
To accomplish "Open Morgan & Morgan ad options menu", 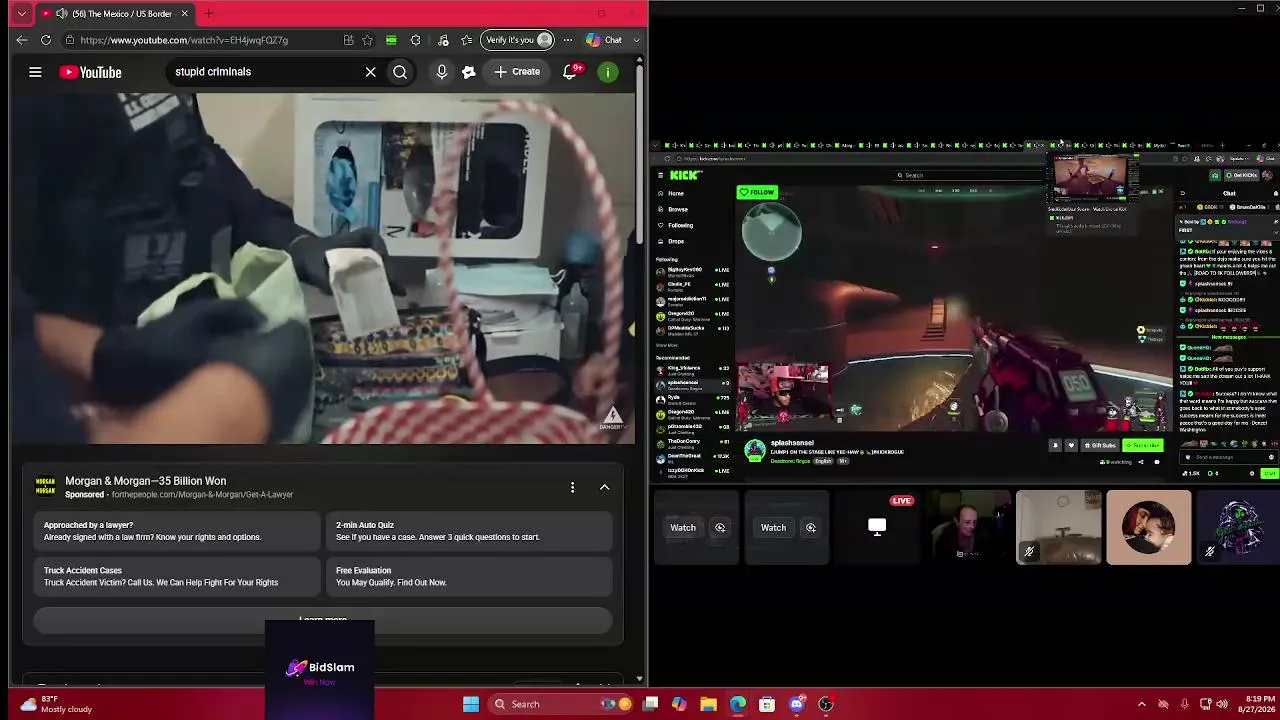I will point(572,487).
